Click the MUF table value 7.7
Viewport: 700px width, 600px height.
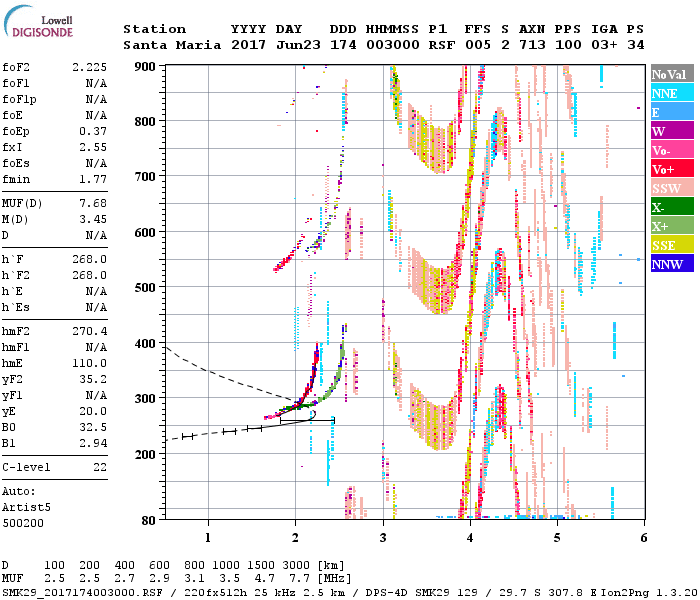click(299, 579)
